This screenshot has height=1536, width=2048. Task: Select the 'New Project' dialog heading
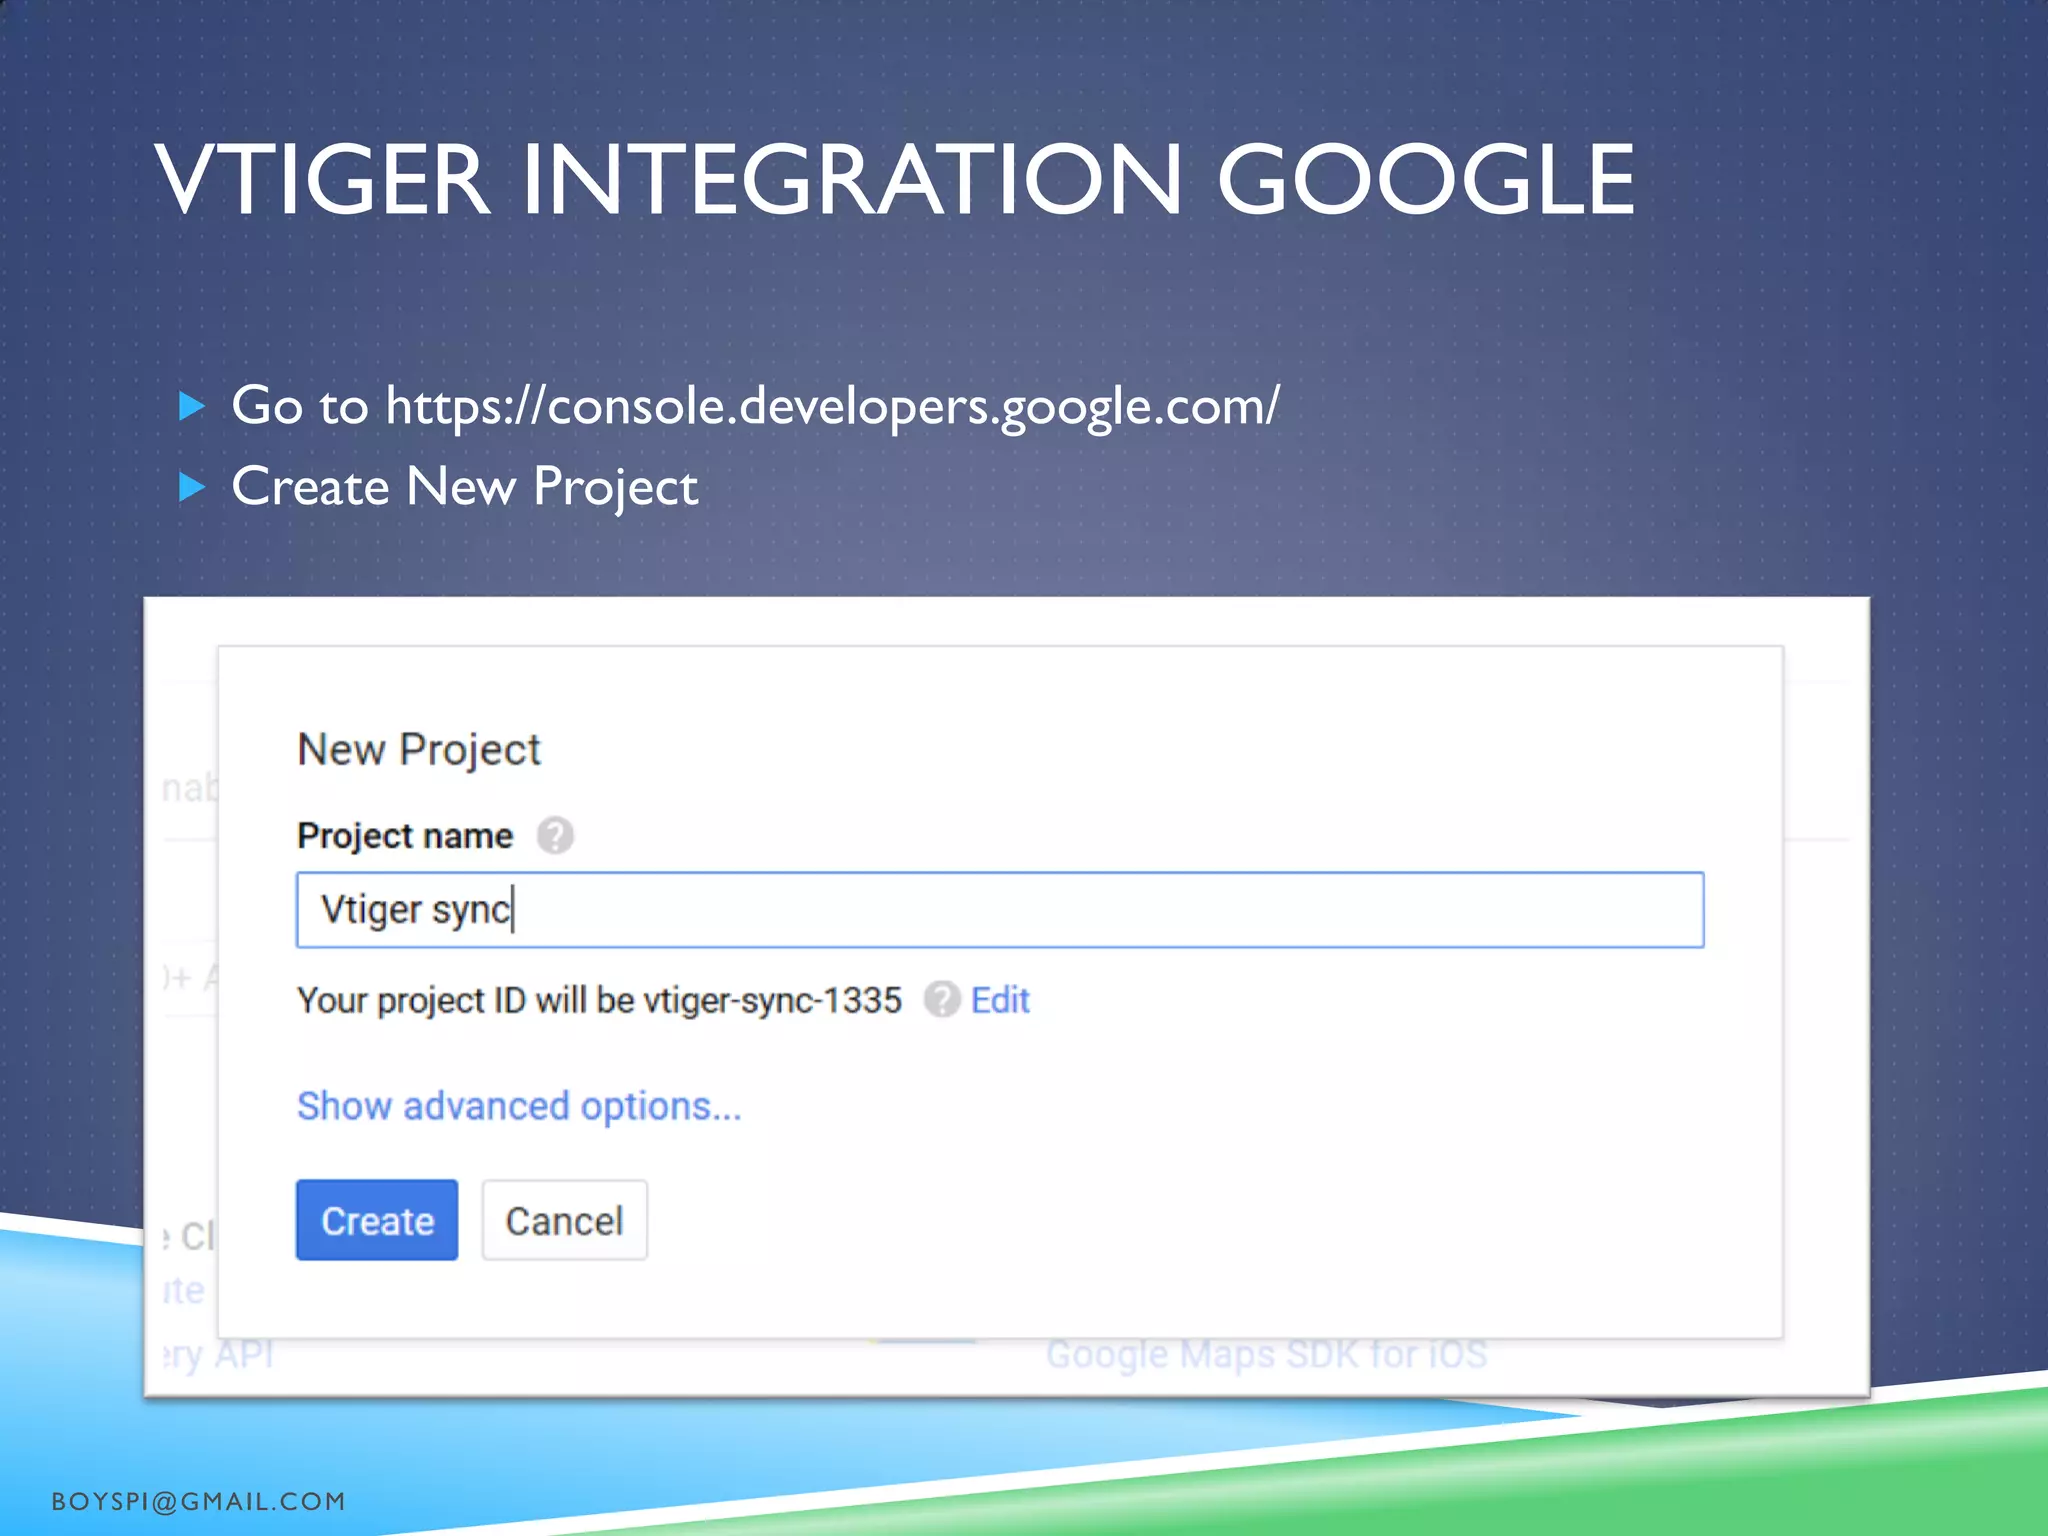click(419, 750)
